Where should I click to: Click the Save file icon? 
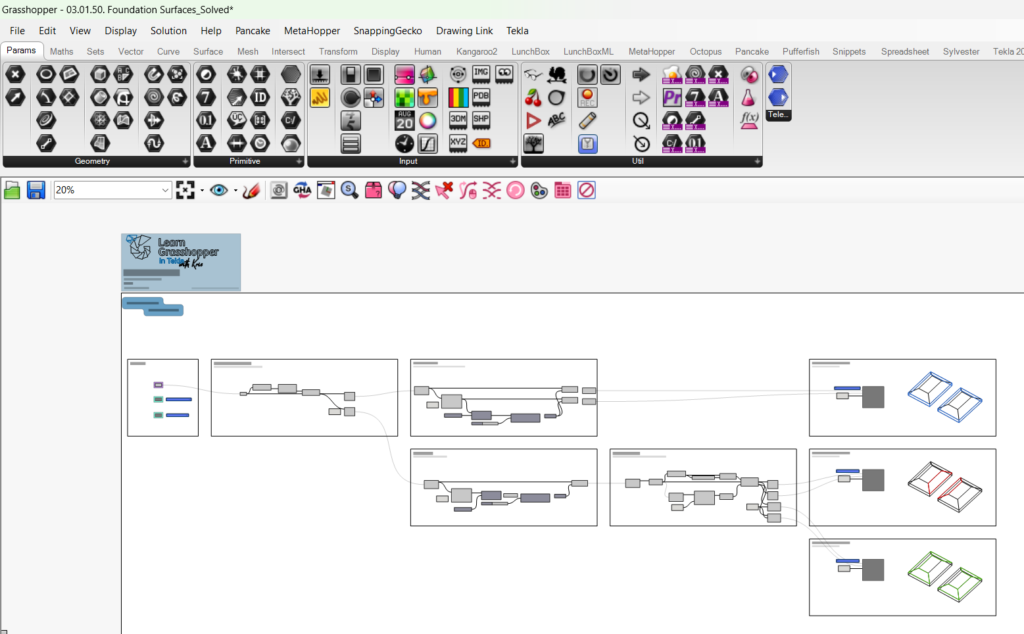pos(36,190)
